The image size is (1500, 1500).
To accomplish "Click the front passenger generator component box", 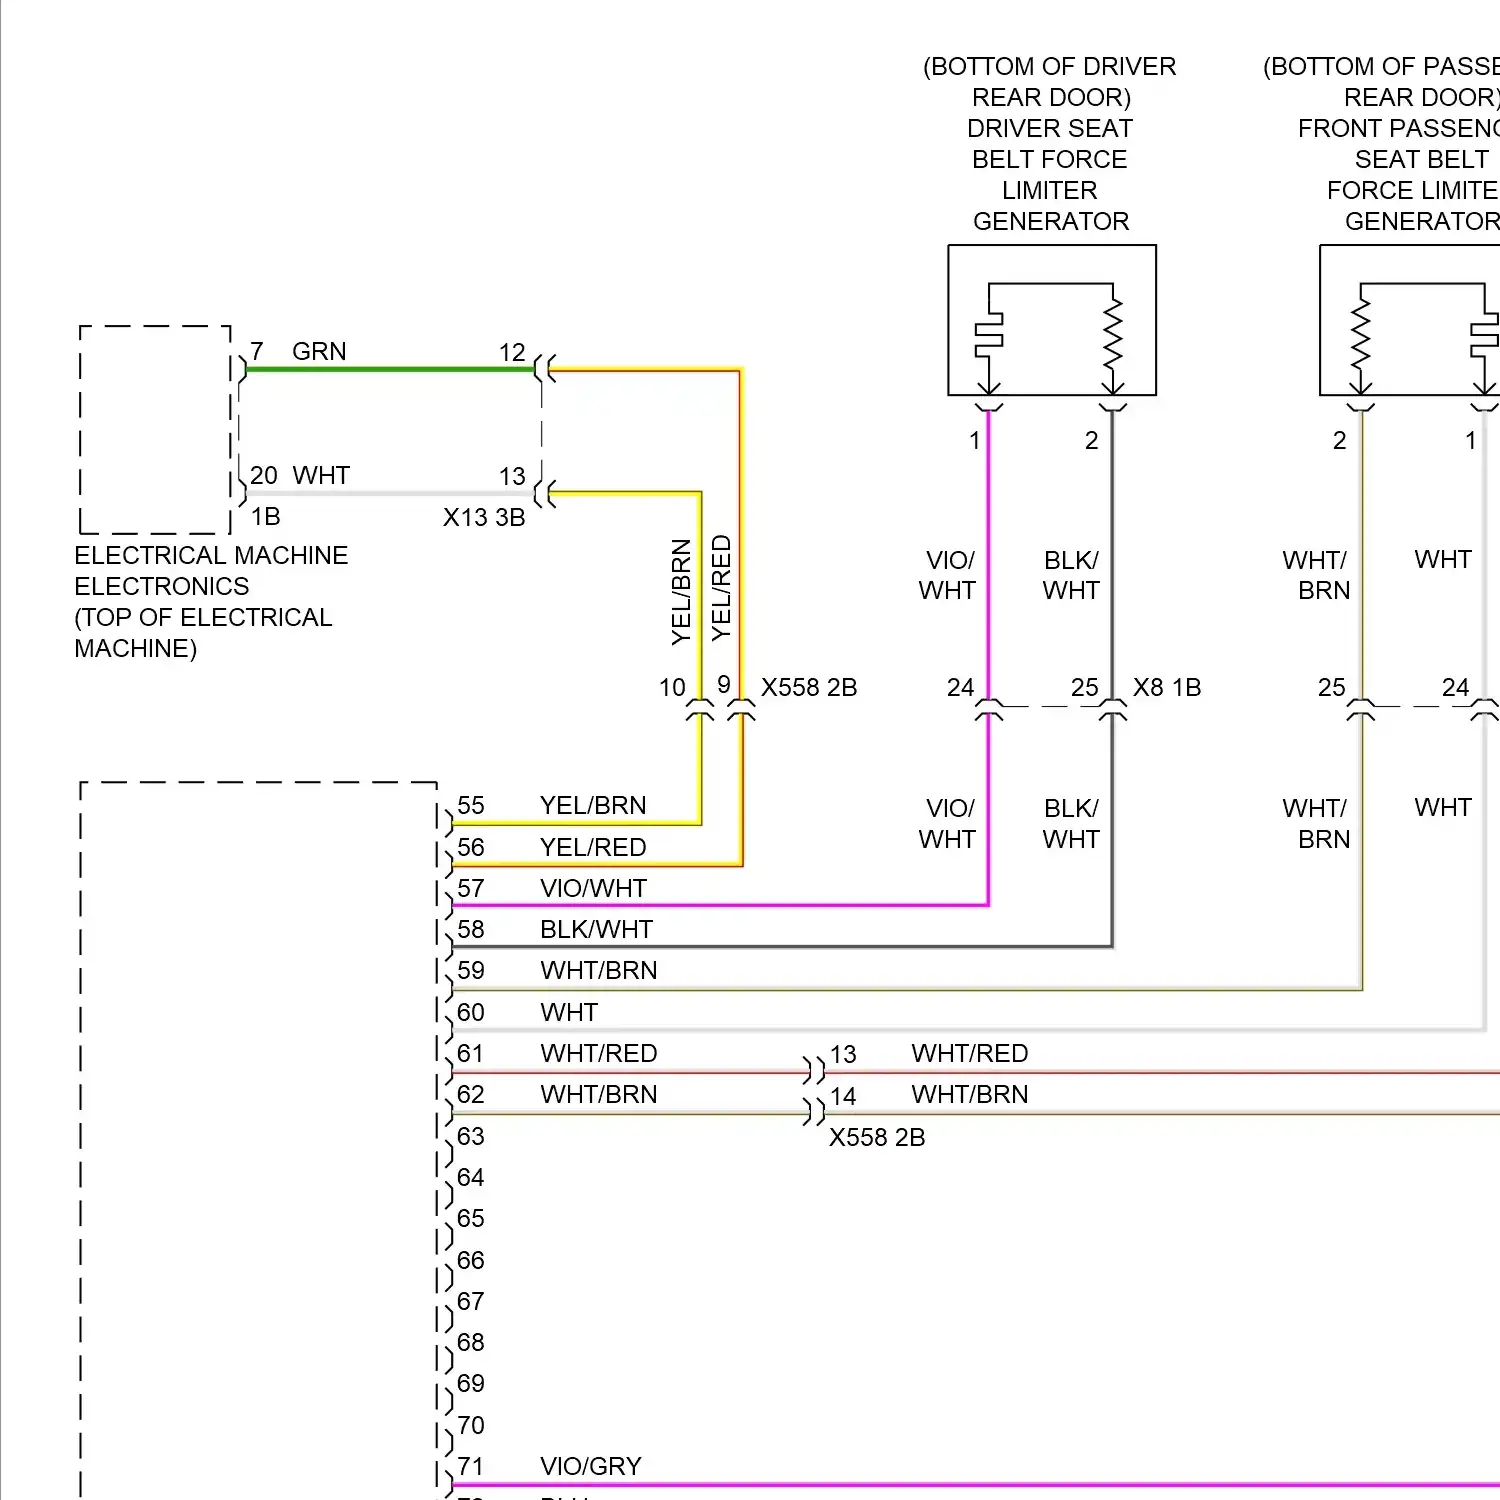I will pyautogui.click(x=1410, y=320).
